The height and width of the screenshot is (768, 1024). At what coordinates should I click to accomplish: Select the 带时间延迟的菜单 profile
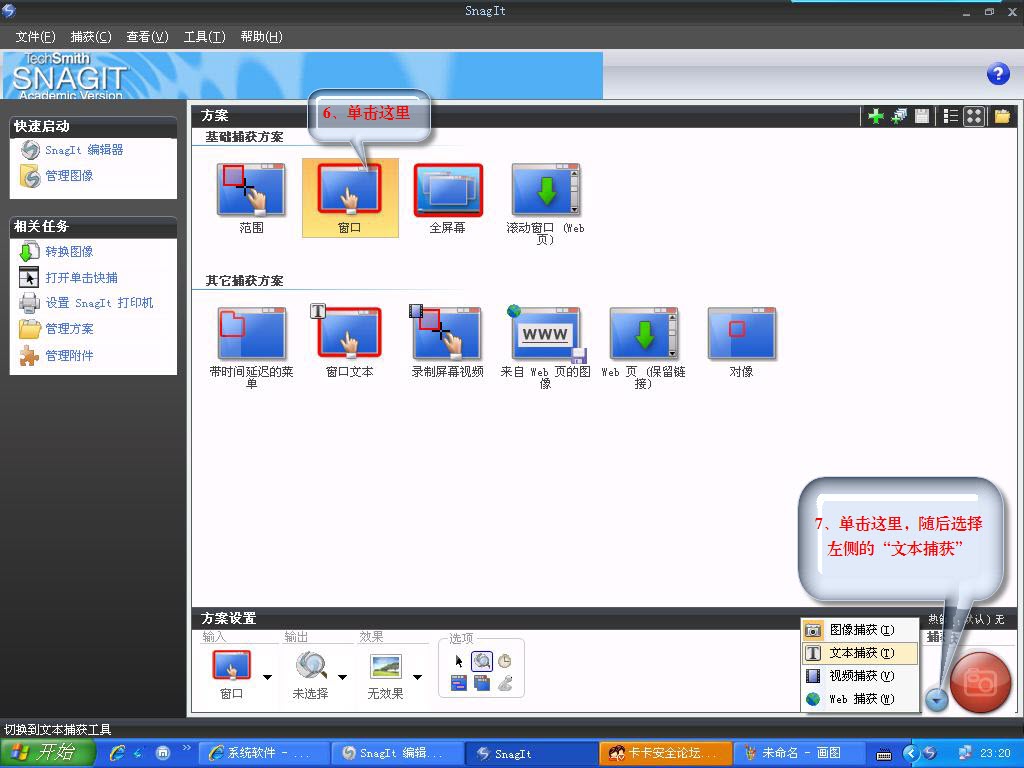tap(251, 347)
